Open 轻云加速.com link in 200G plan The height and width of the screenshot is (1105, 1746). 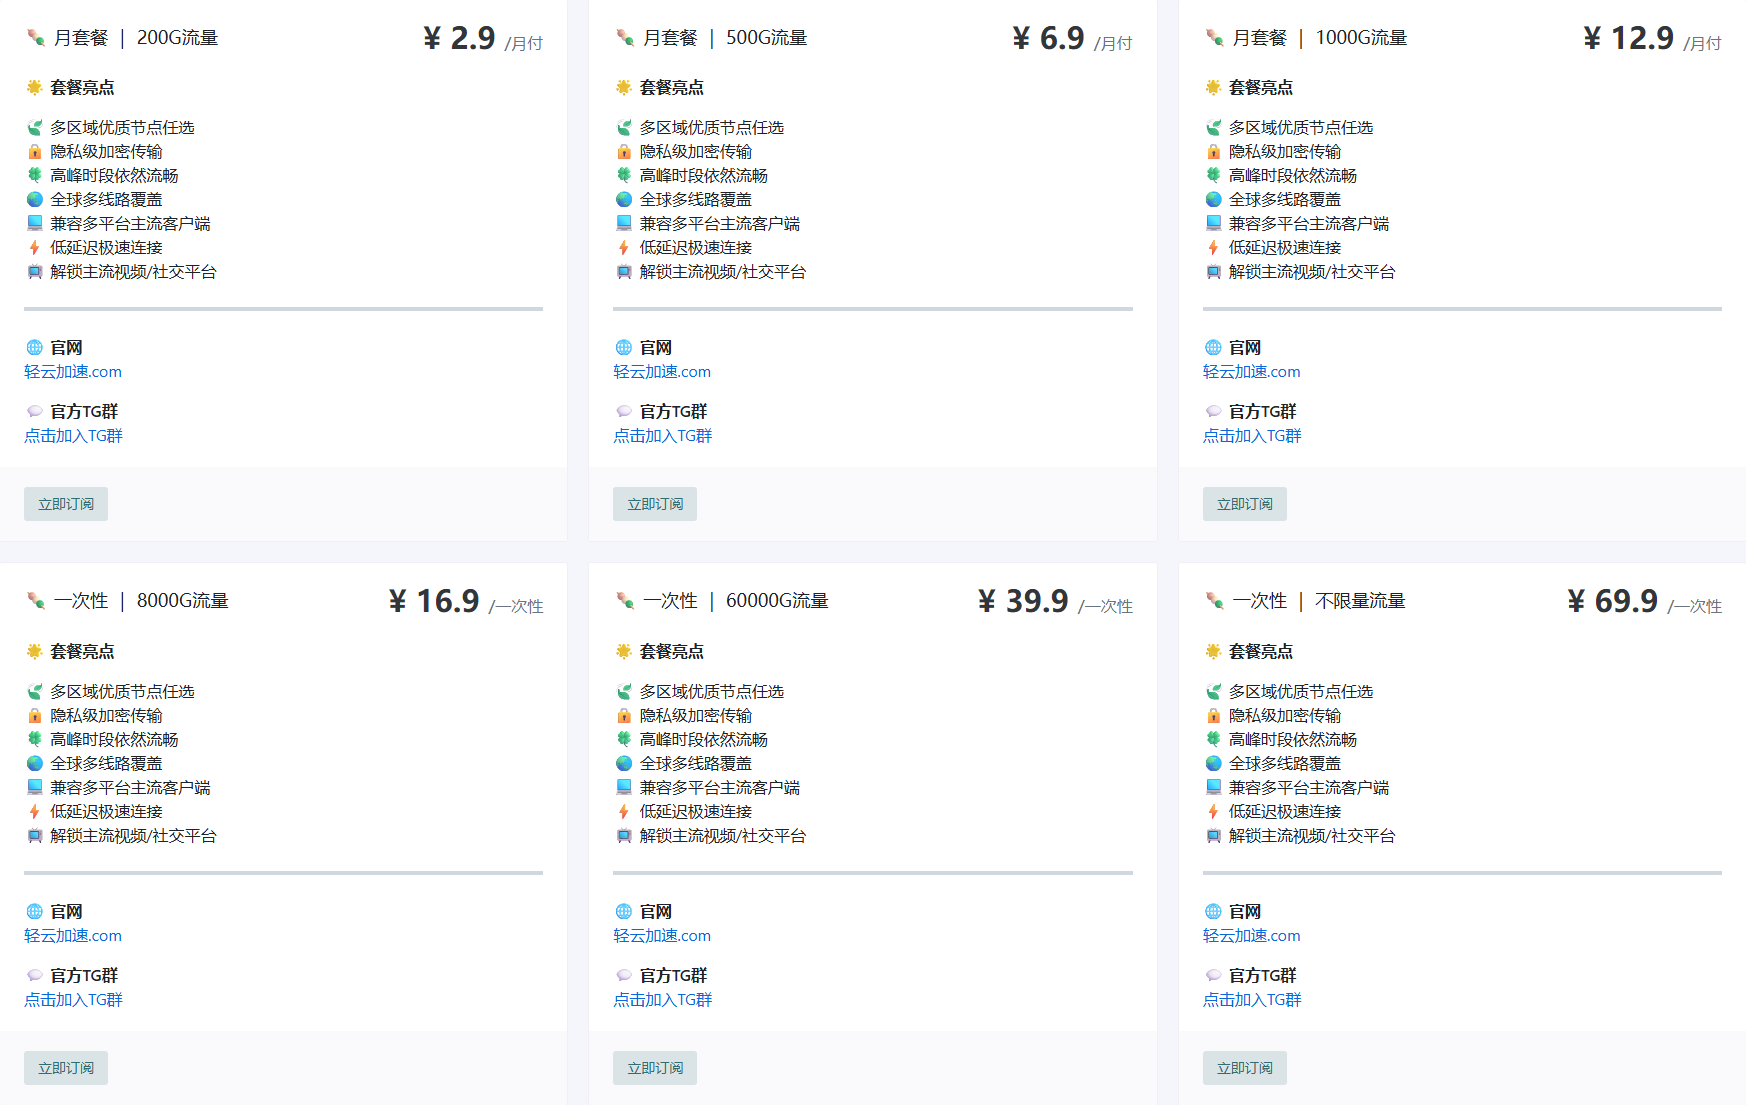point(73,372)
